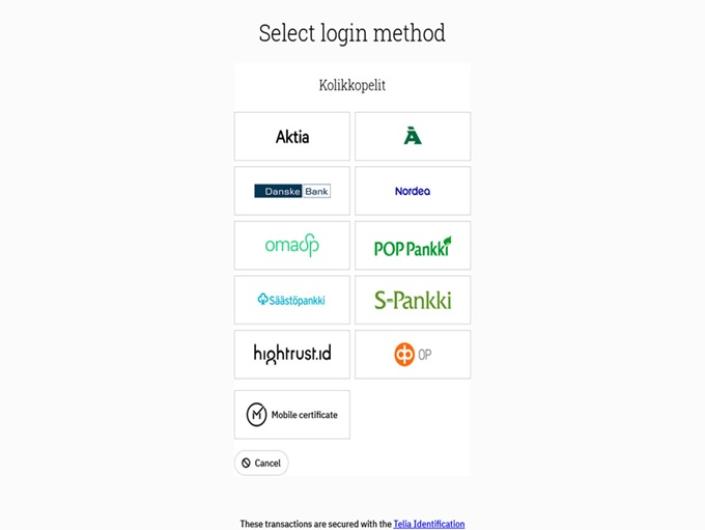The width and height of the screenshot is (705, 530).
Task: Log in with Danske Bank
Action: point(292,191)
